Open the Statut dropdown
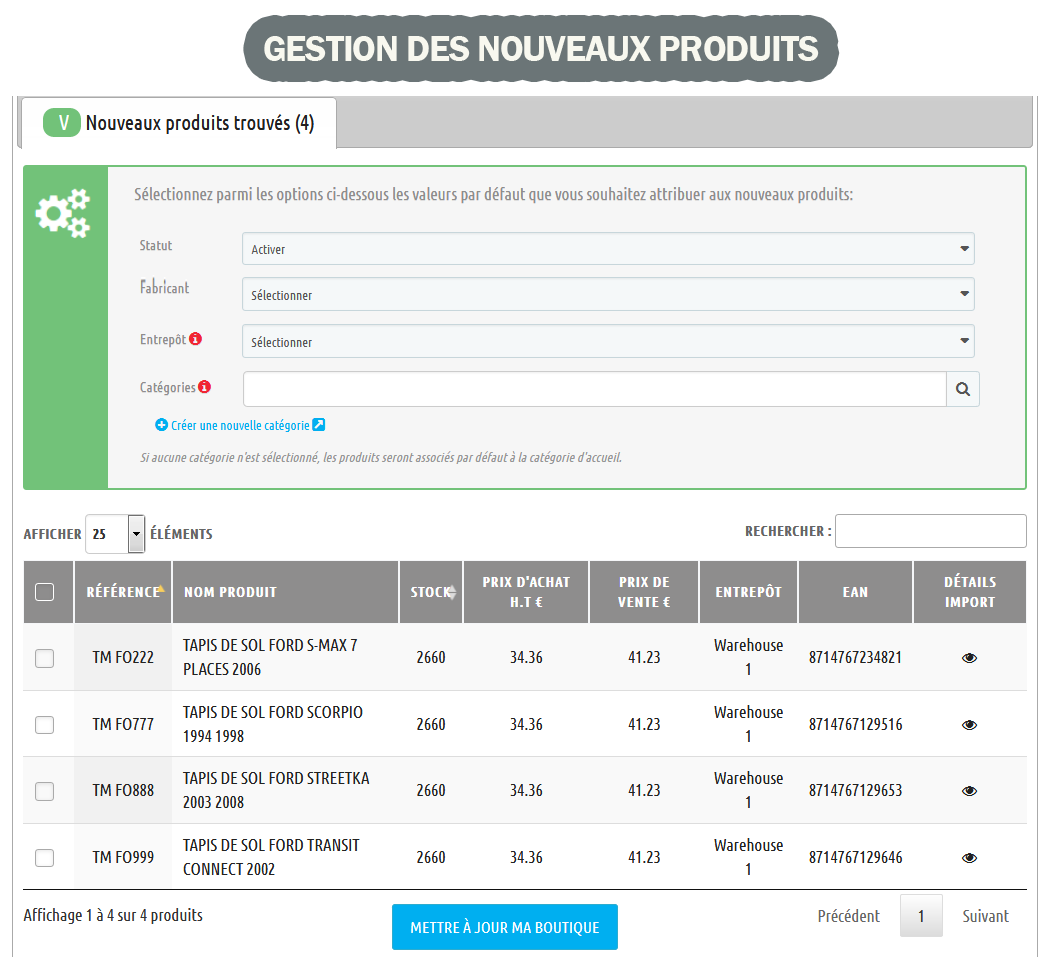The width and height of the screenshot is (1046, 964). (607, 249)
